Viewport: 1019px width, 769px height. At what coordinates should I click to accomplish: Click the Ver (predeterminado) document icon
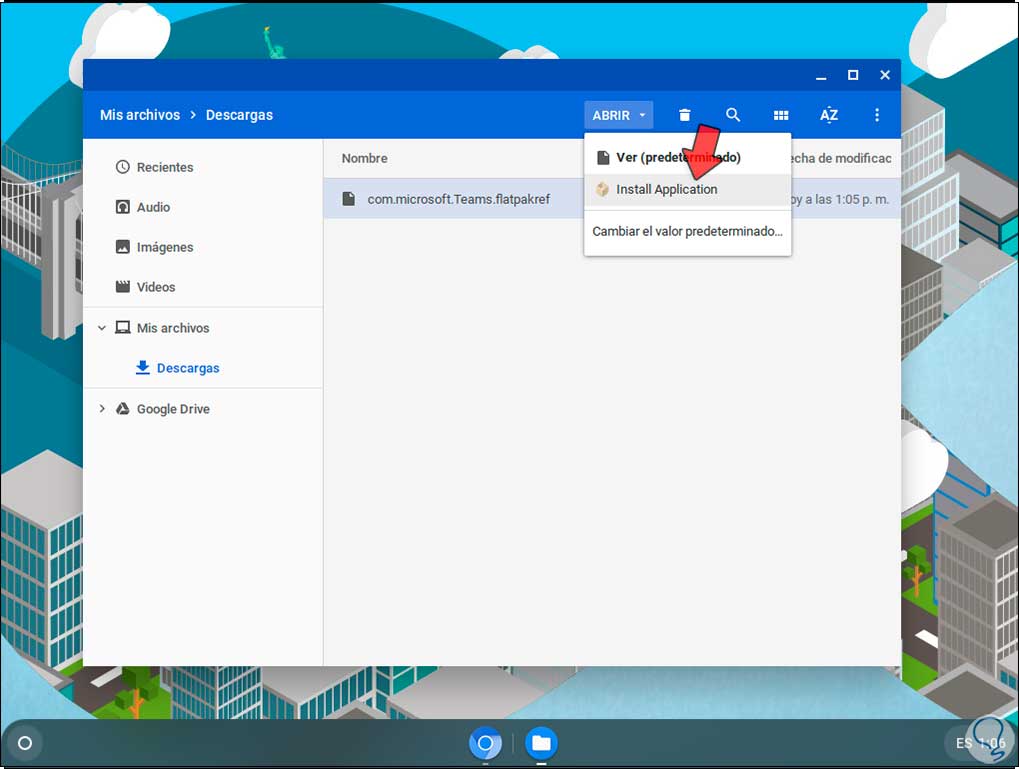click(x=603, y=157)
